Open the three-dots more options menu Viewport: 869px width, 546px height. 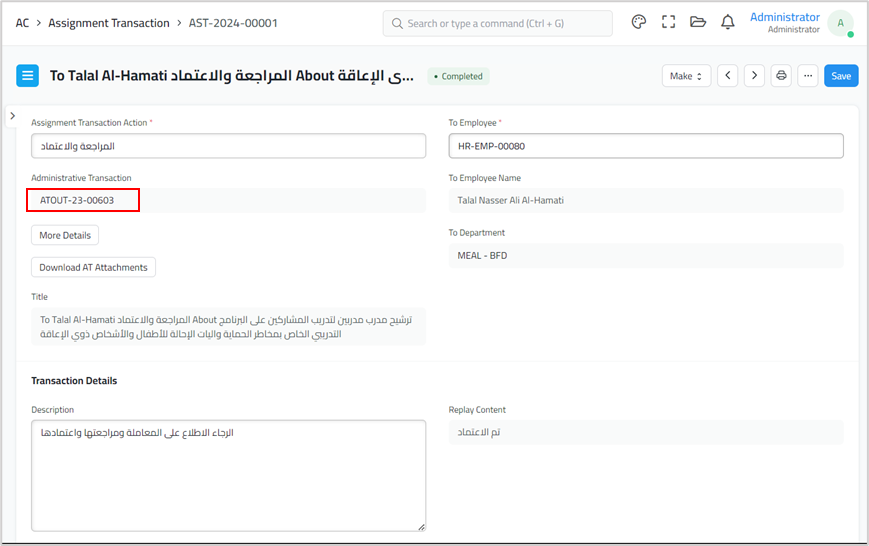pos(808,76)
